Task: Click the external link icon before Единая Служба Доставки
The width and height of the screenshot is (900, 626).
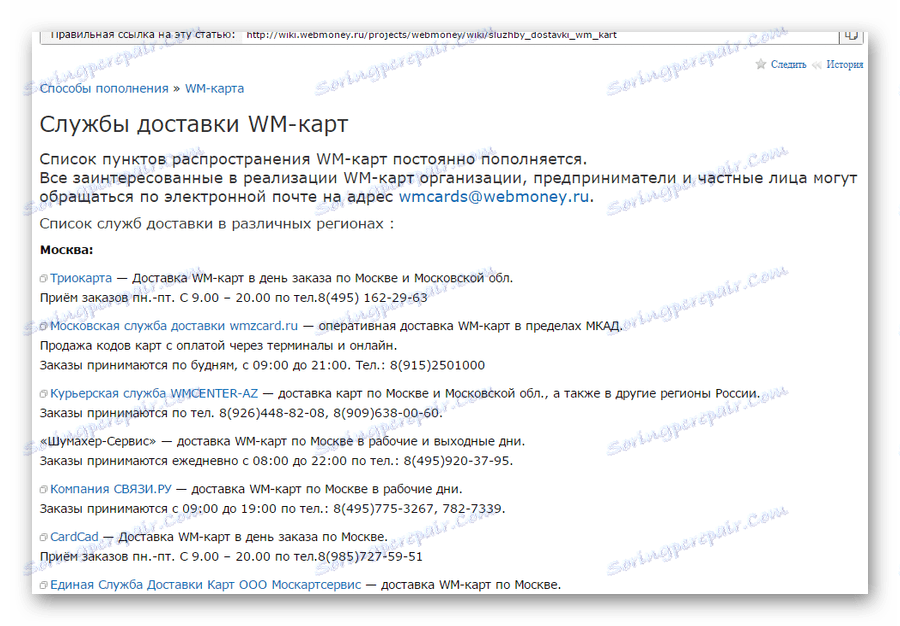Action: pos(44,586)
